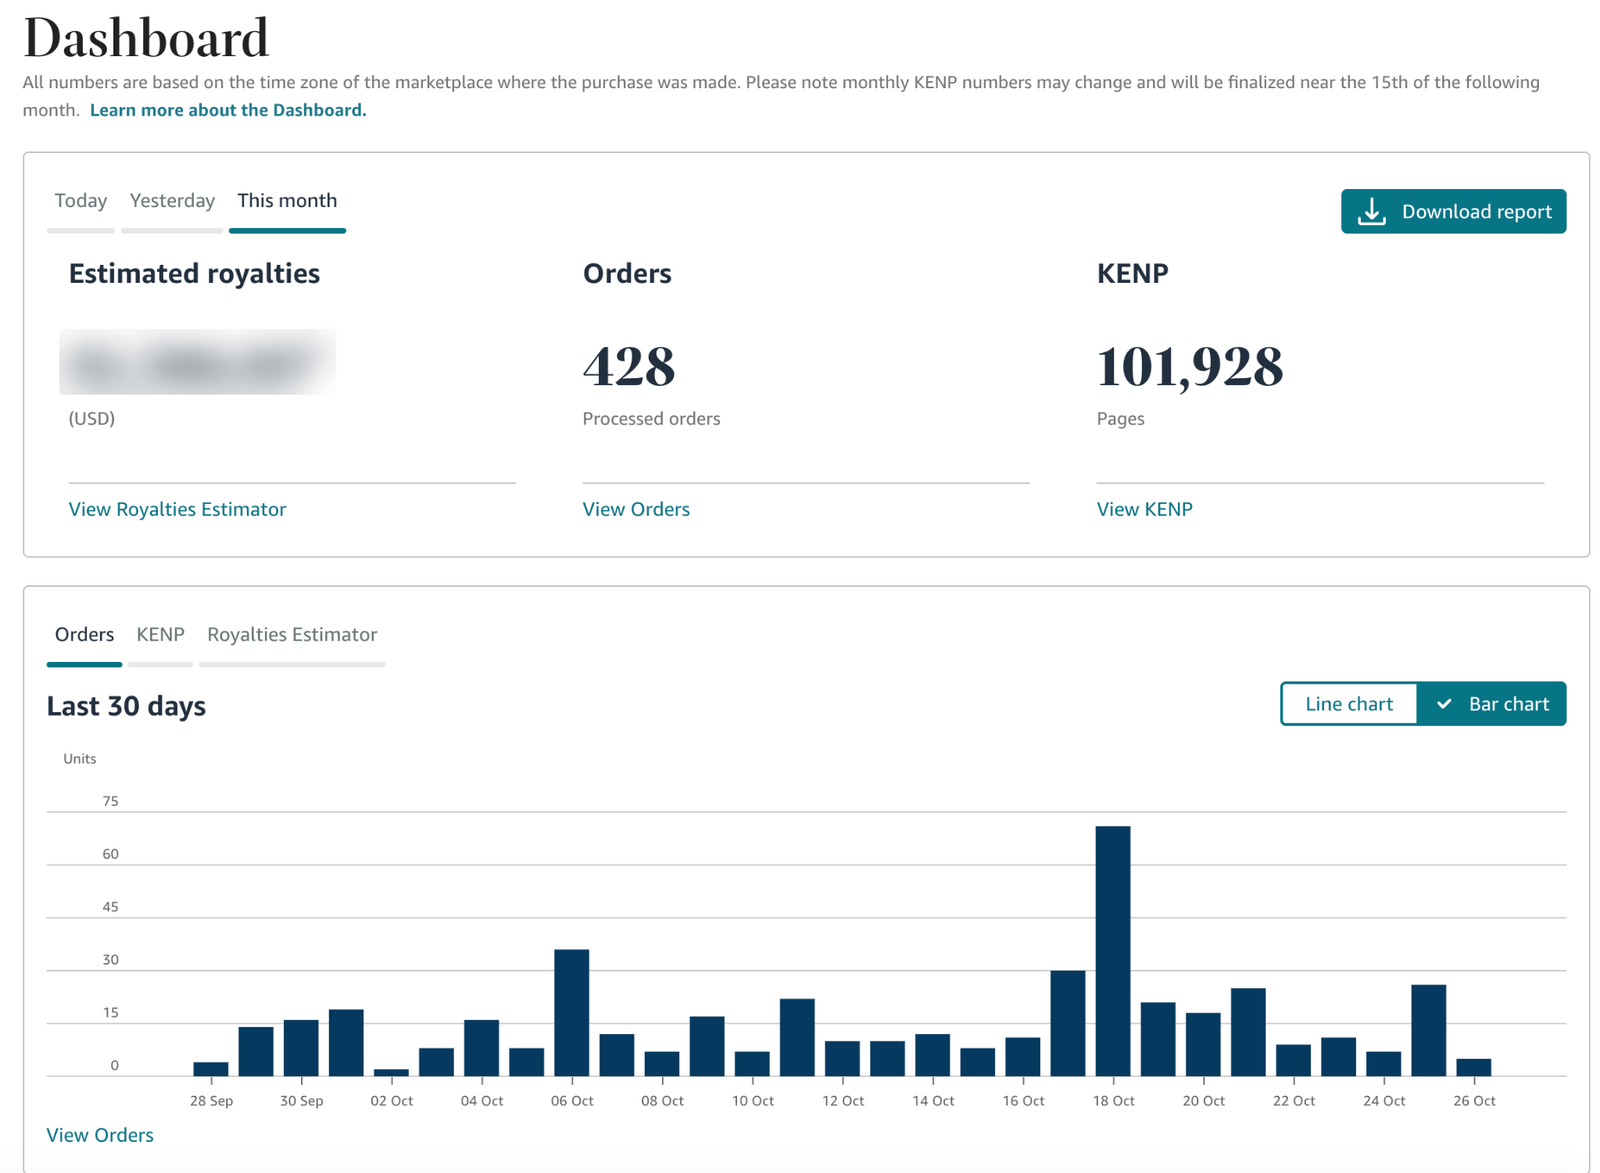The image size is (1600, 1173).
Task: Click the Estimated royalties heading
Action: pos(194,273)
